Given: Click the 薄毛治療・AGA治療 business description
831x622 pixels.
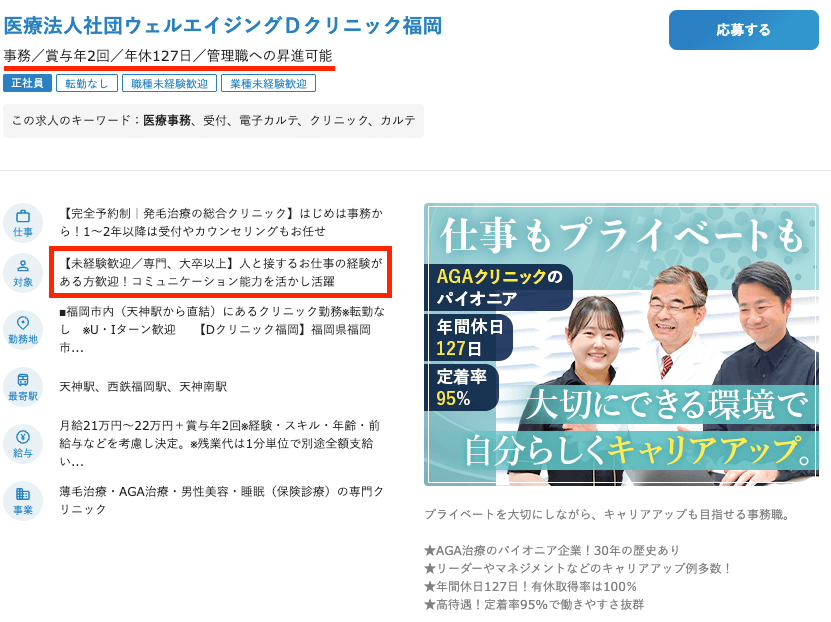Looking at the screenshot, I should (x=222, y=500).
